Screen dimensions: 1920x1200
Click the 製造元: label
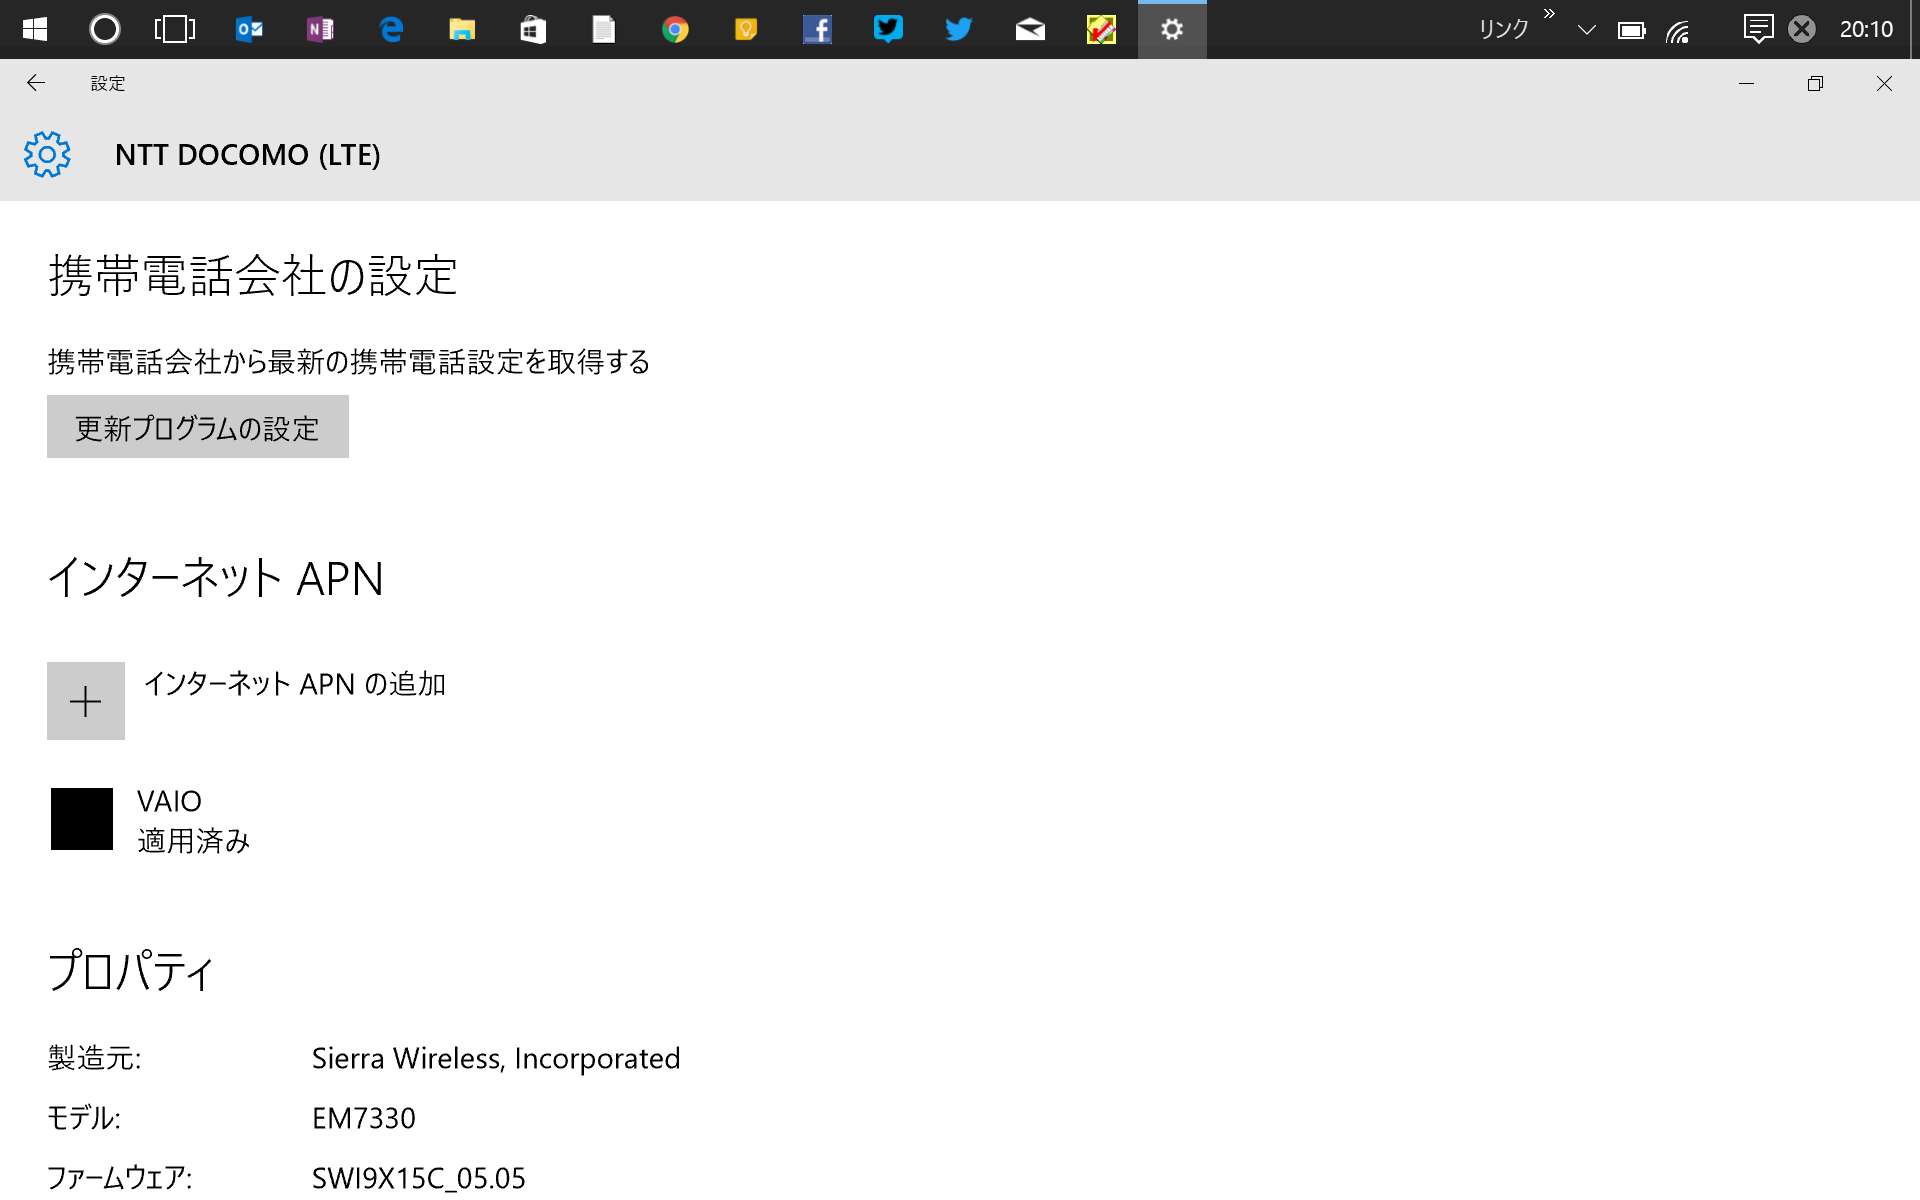coord(95,1058)
